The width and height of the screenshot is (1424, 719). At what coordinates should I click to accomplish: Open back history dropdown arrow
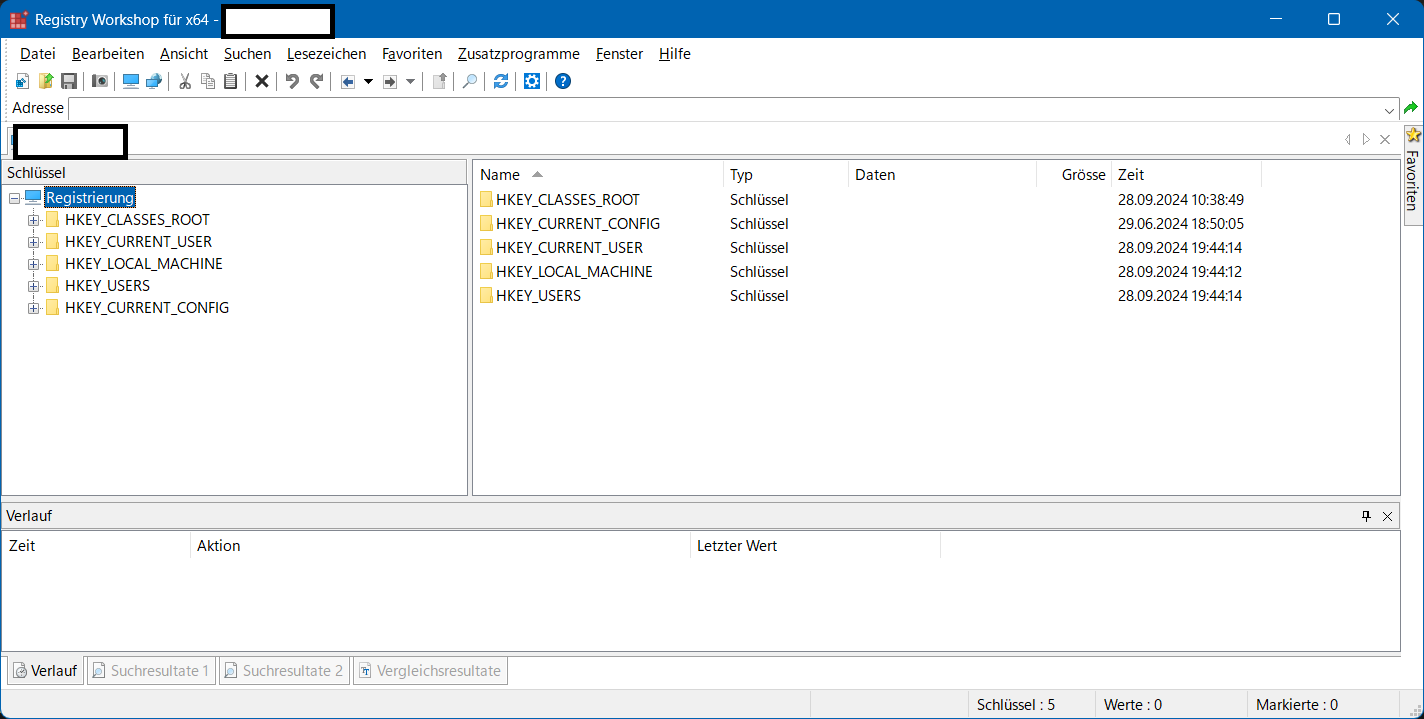coord(368,81)
